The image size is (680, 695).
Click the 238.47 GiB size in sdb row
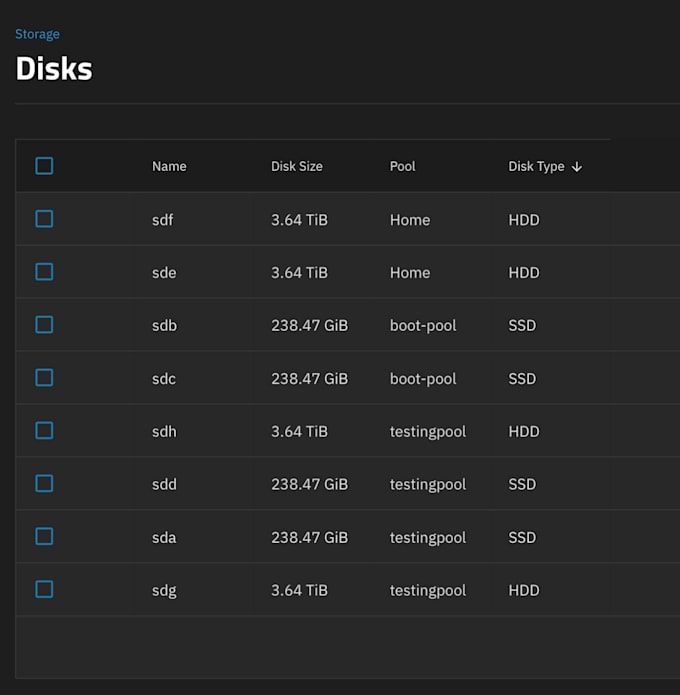click(309, 326)
